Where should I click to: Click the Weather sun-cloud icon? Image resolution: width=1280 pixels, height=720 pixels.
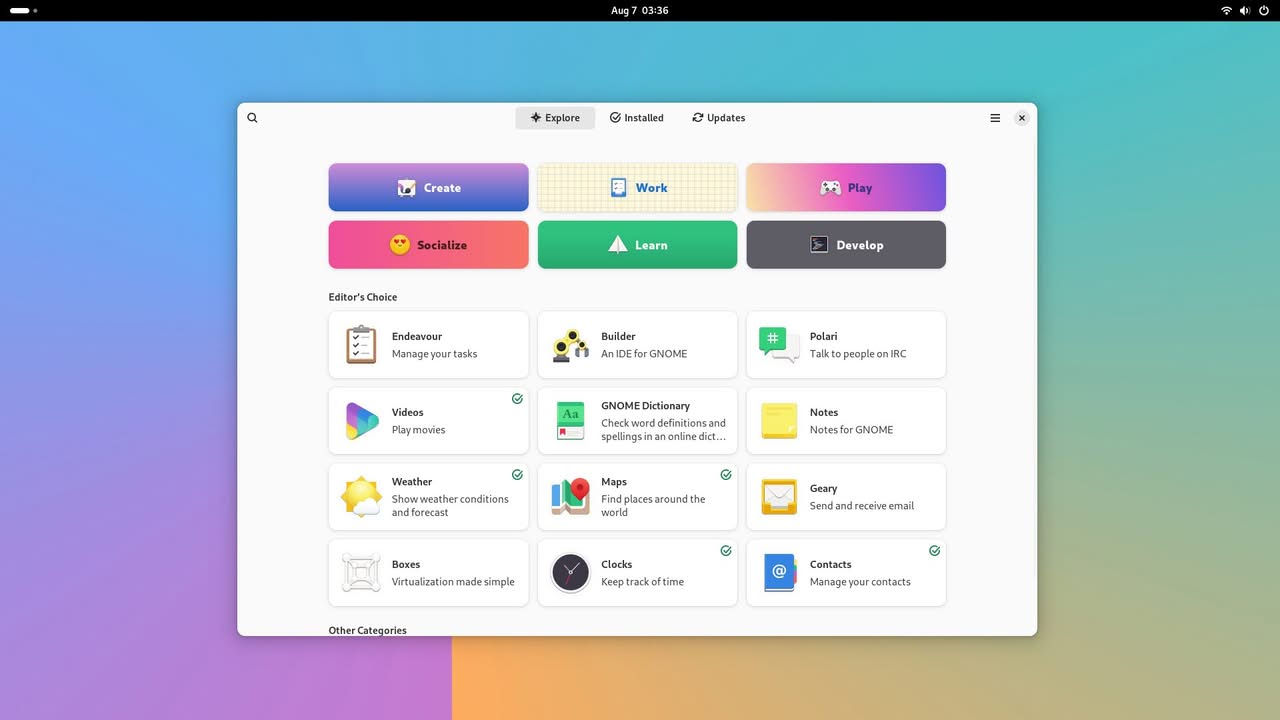(x=361, y=497)
